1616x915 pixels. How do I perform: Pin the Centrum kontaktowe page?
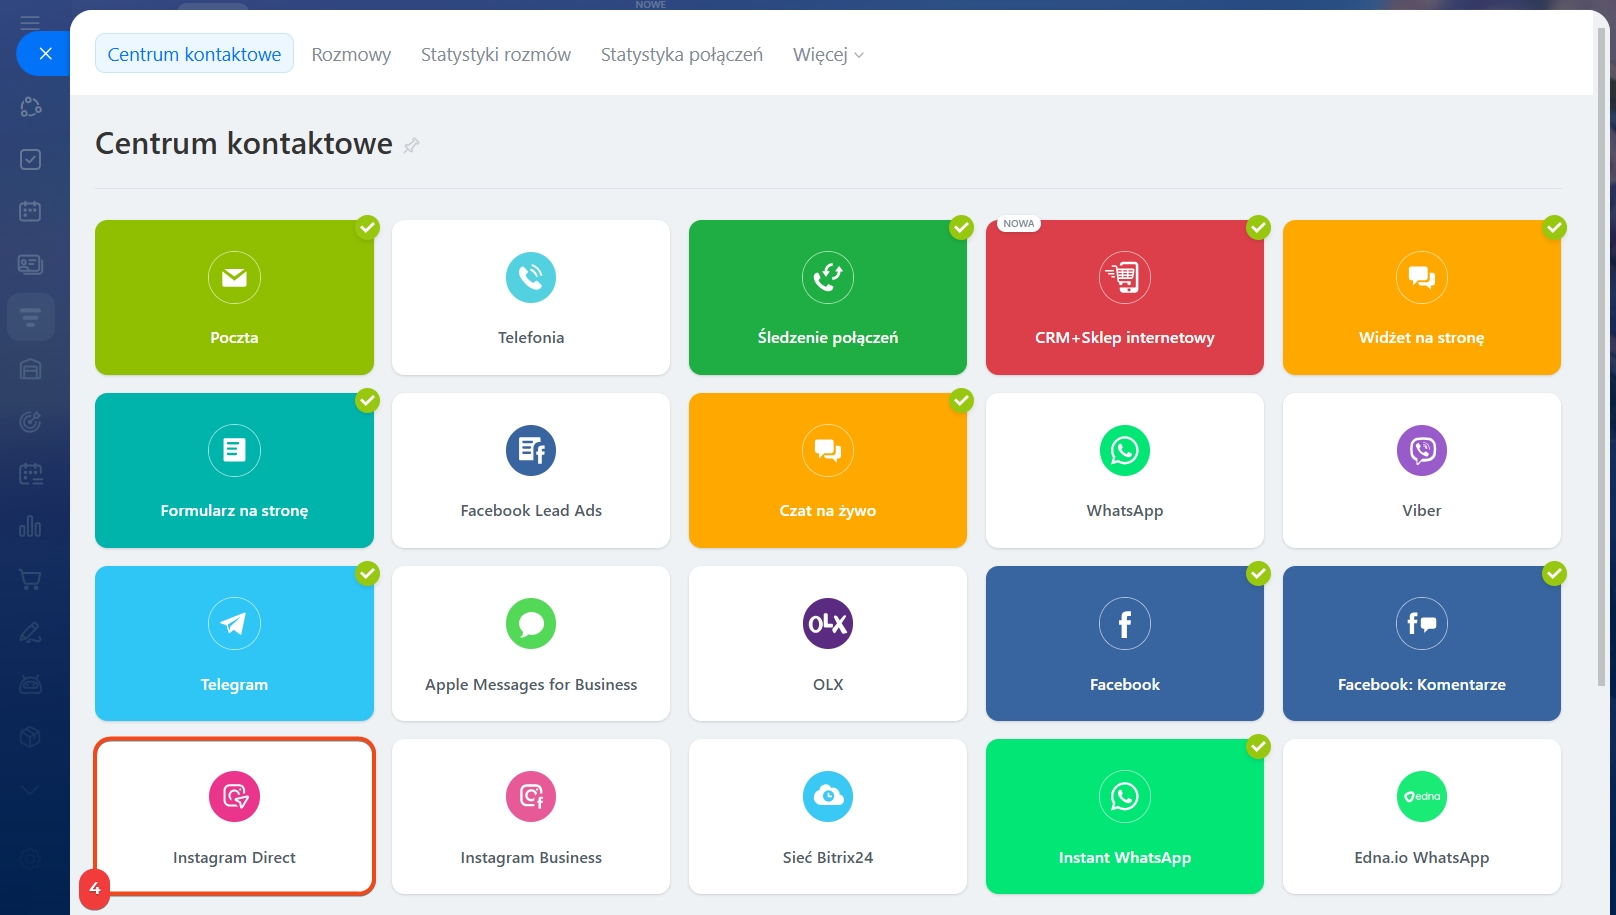pos(411,146)
